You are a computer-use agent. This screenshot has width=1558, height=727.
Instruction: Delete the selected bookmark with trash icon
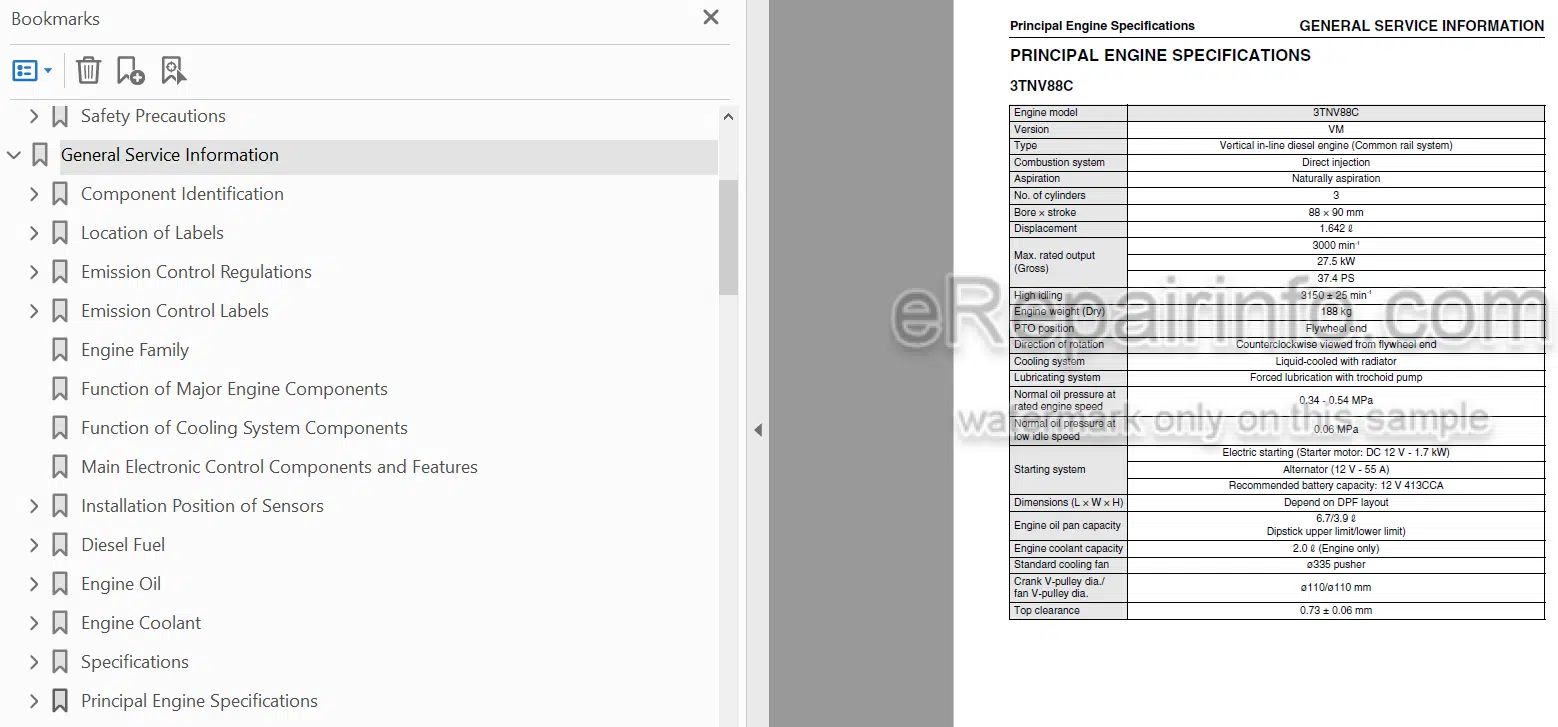click(x=88, y=70)
